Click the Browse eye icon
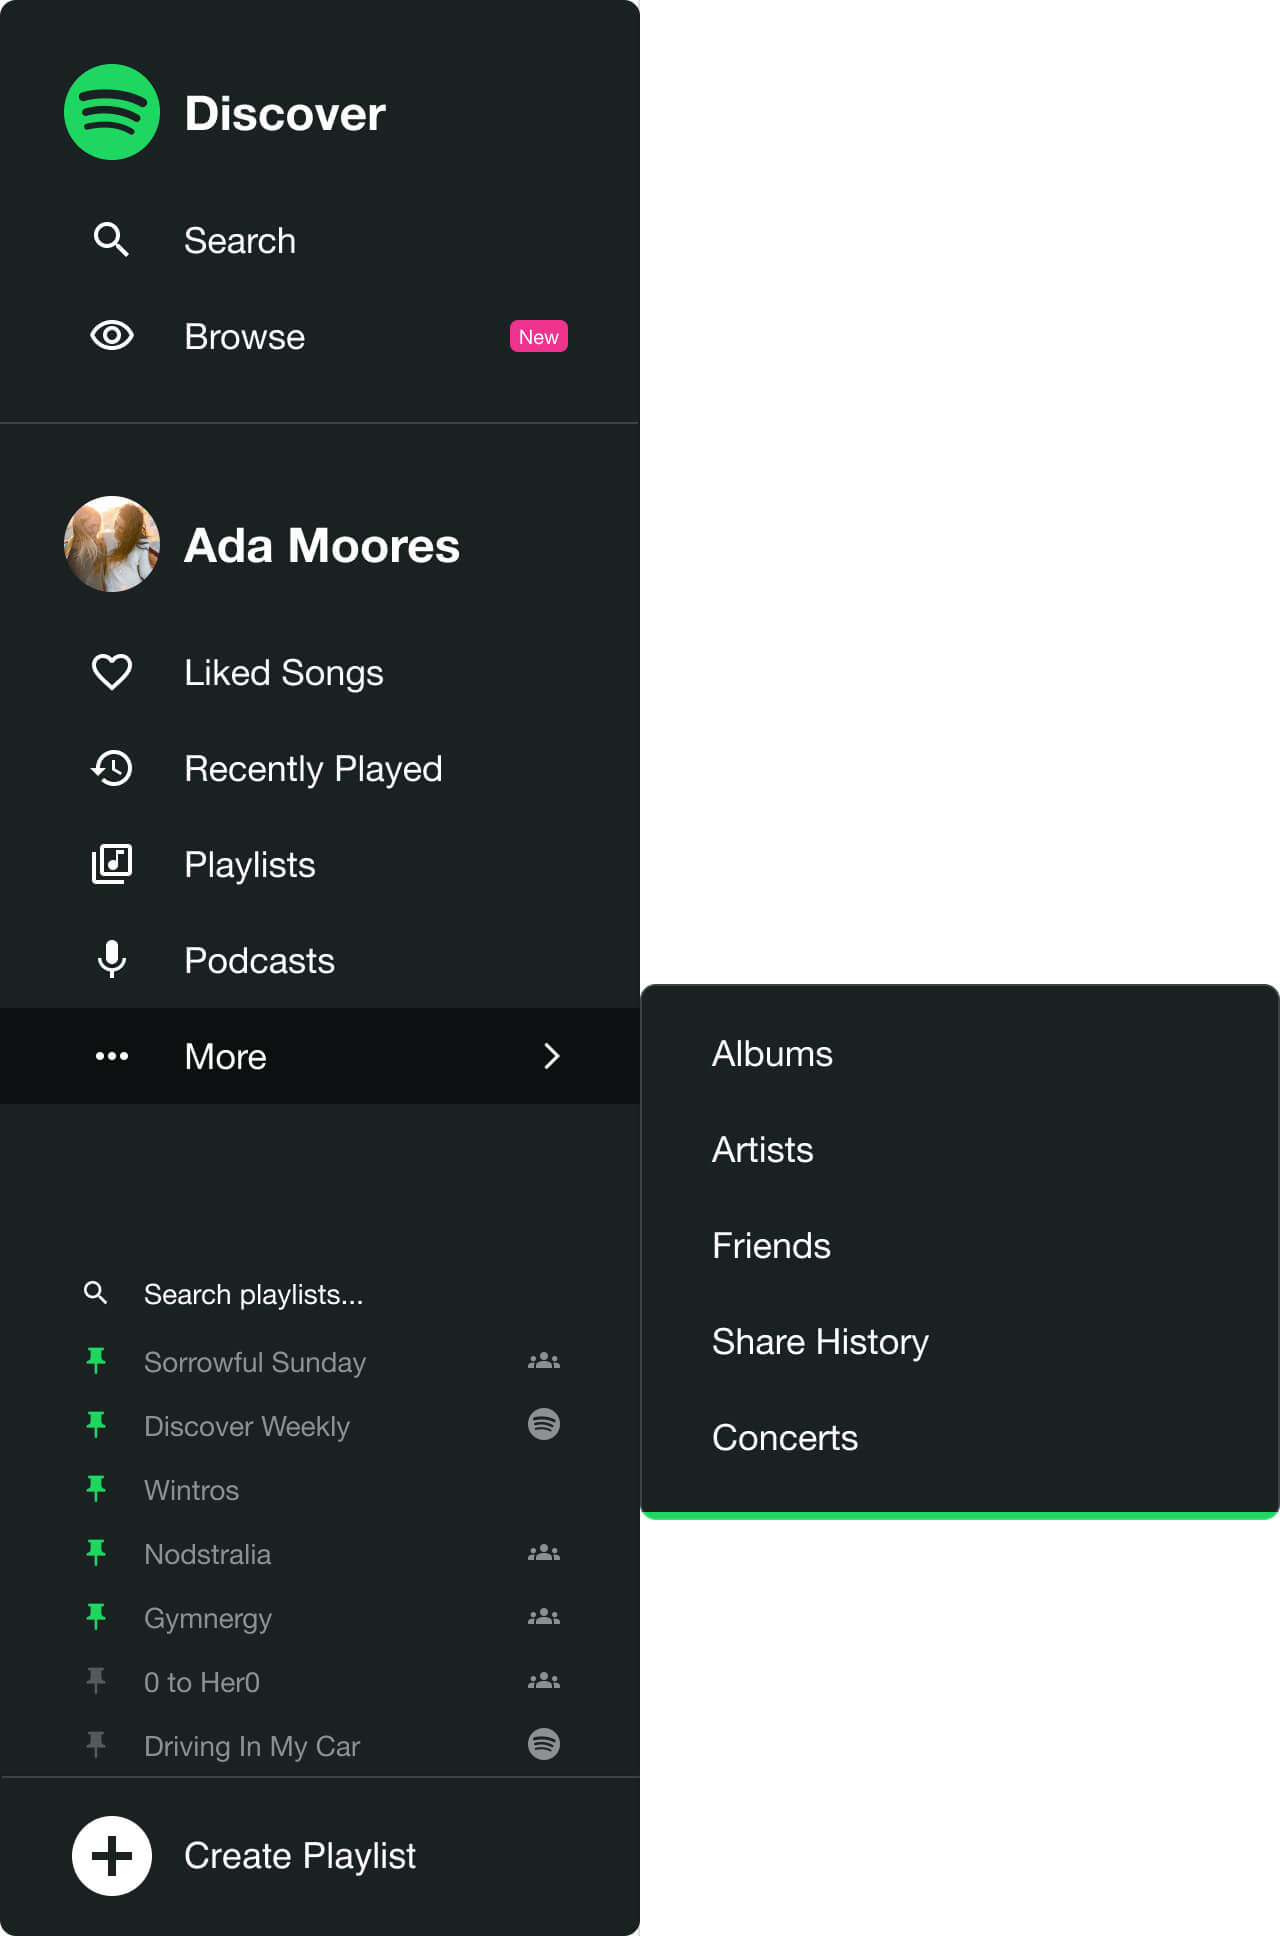 (112, 336)
